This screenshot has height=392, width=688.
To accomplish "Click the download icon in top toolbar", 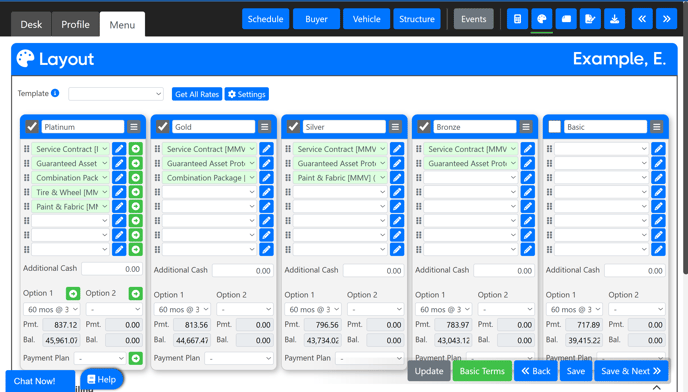I will click(615, 19).
